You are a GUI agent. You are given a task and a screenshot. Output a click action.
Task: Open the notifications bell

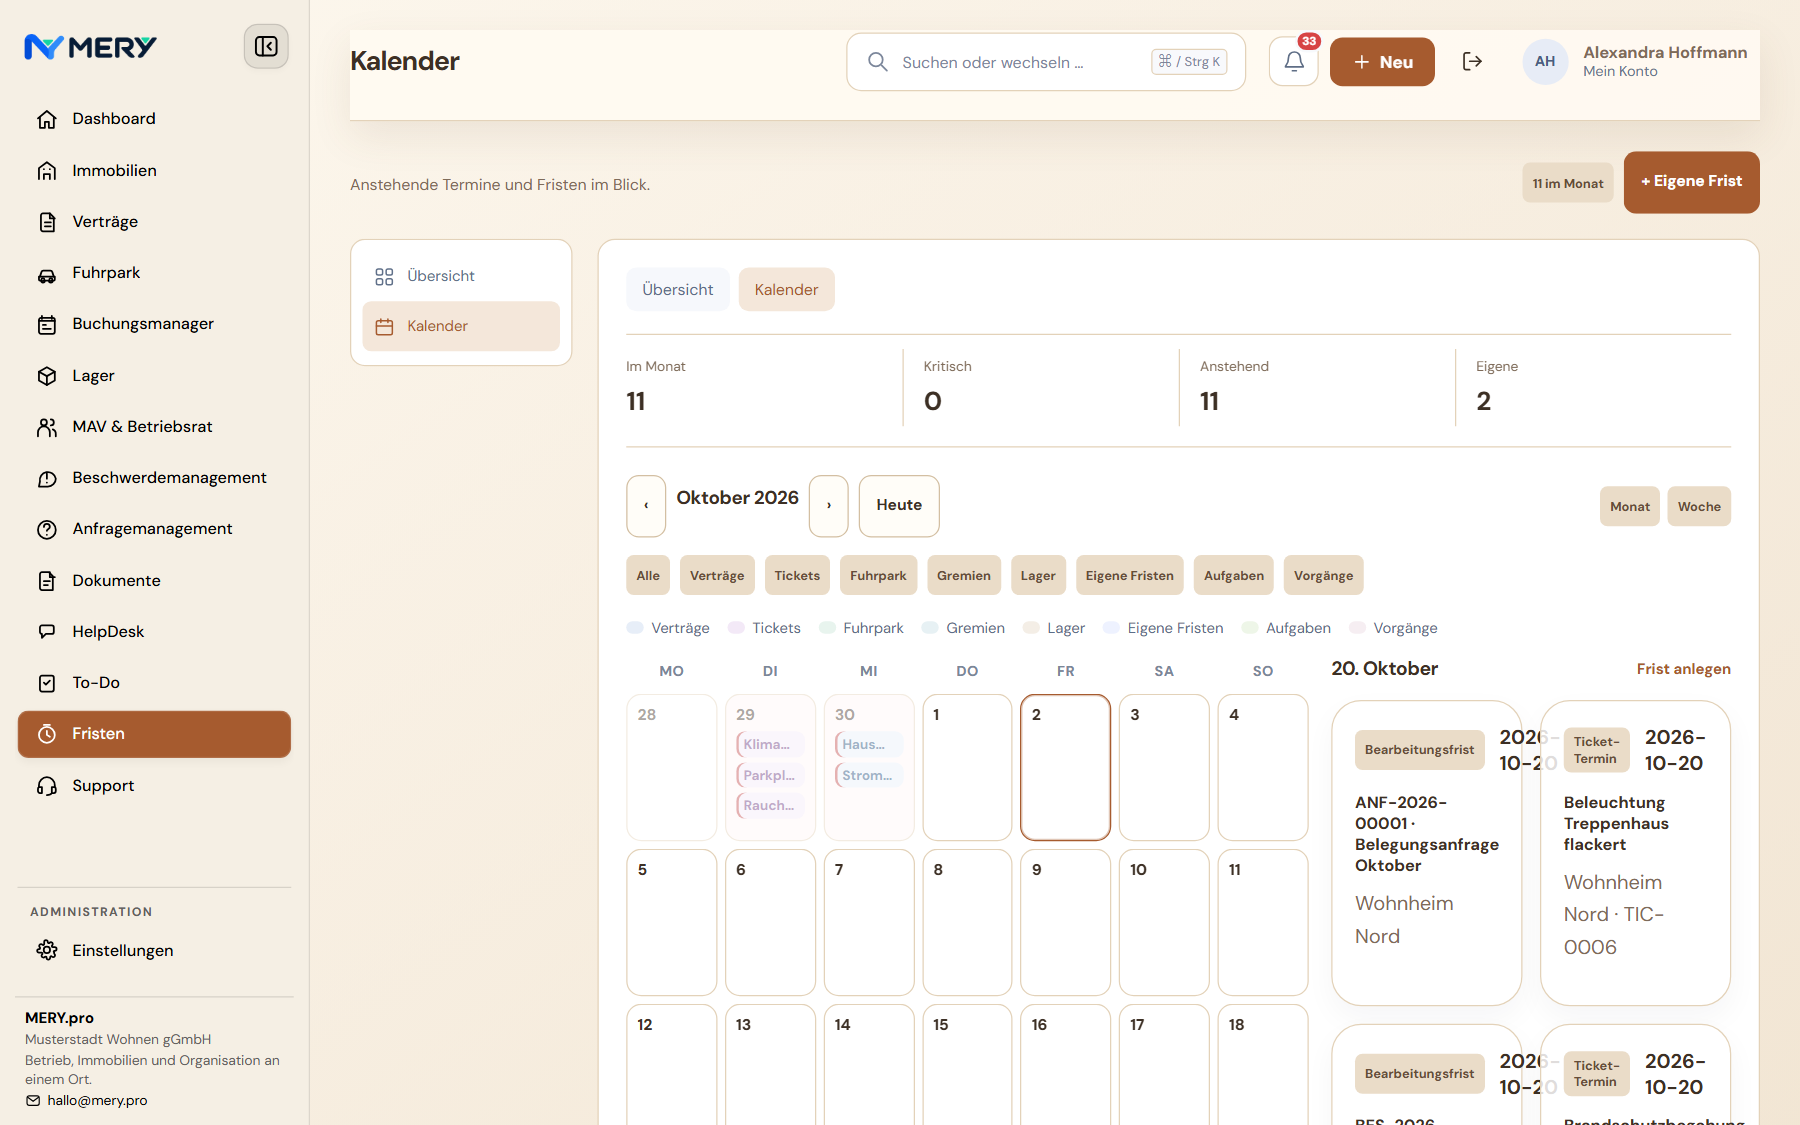pos(1294,62)
